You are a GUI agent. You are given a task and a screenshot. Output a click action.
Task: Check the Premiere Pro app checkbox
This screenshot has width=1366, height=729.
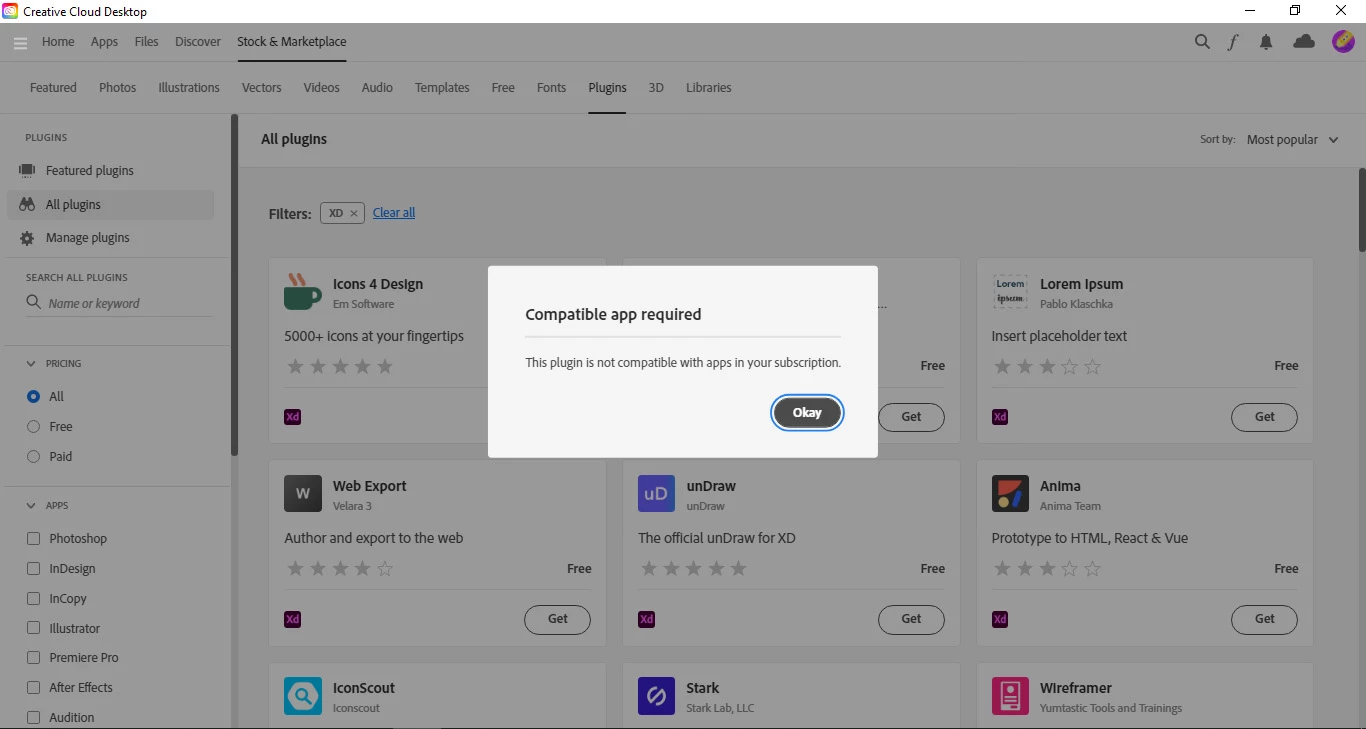coord(34,658)
